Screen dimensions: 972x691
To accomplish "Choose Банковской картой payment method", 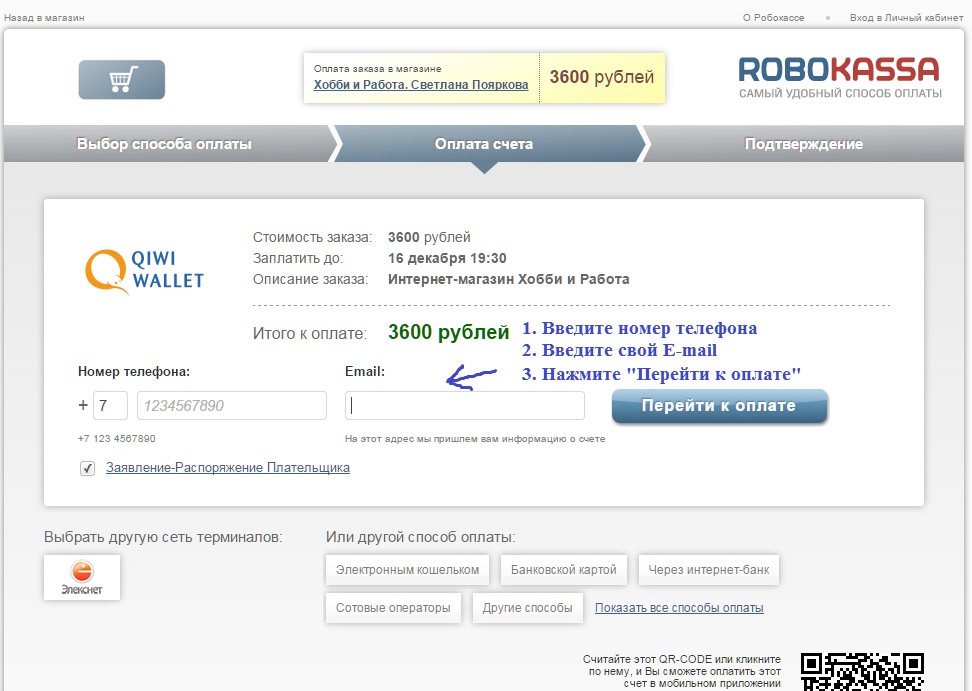I will (x=563, y=570).
